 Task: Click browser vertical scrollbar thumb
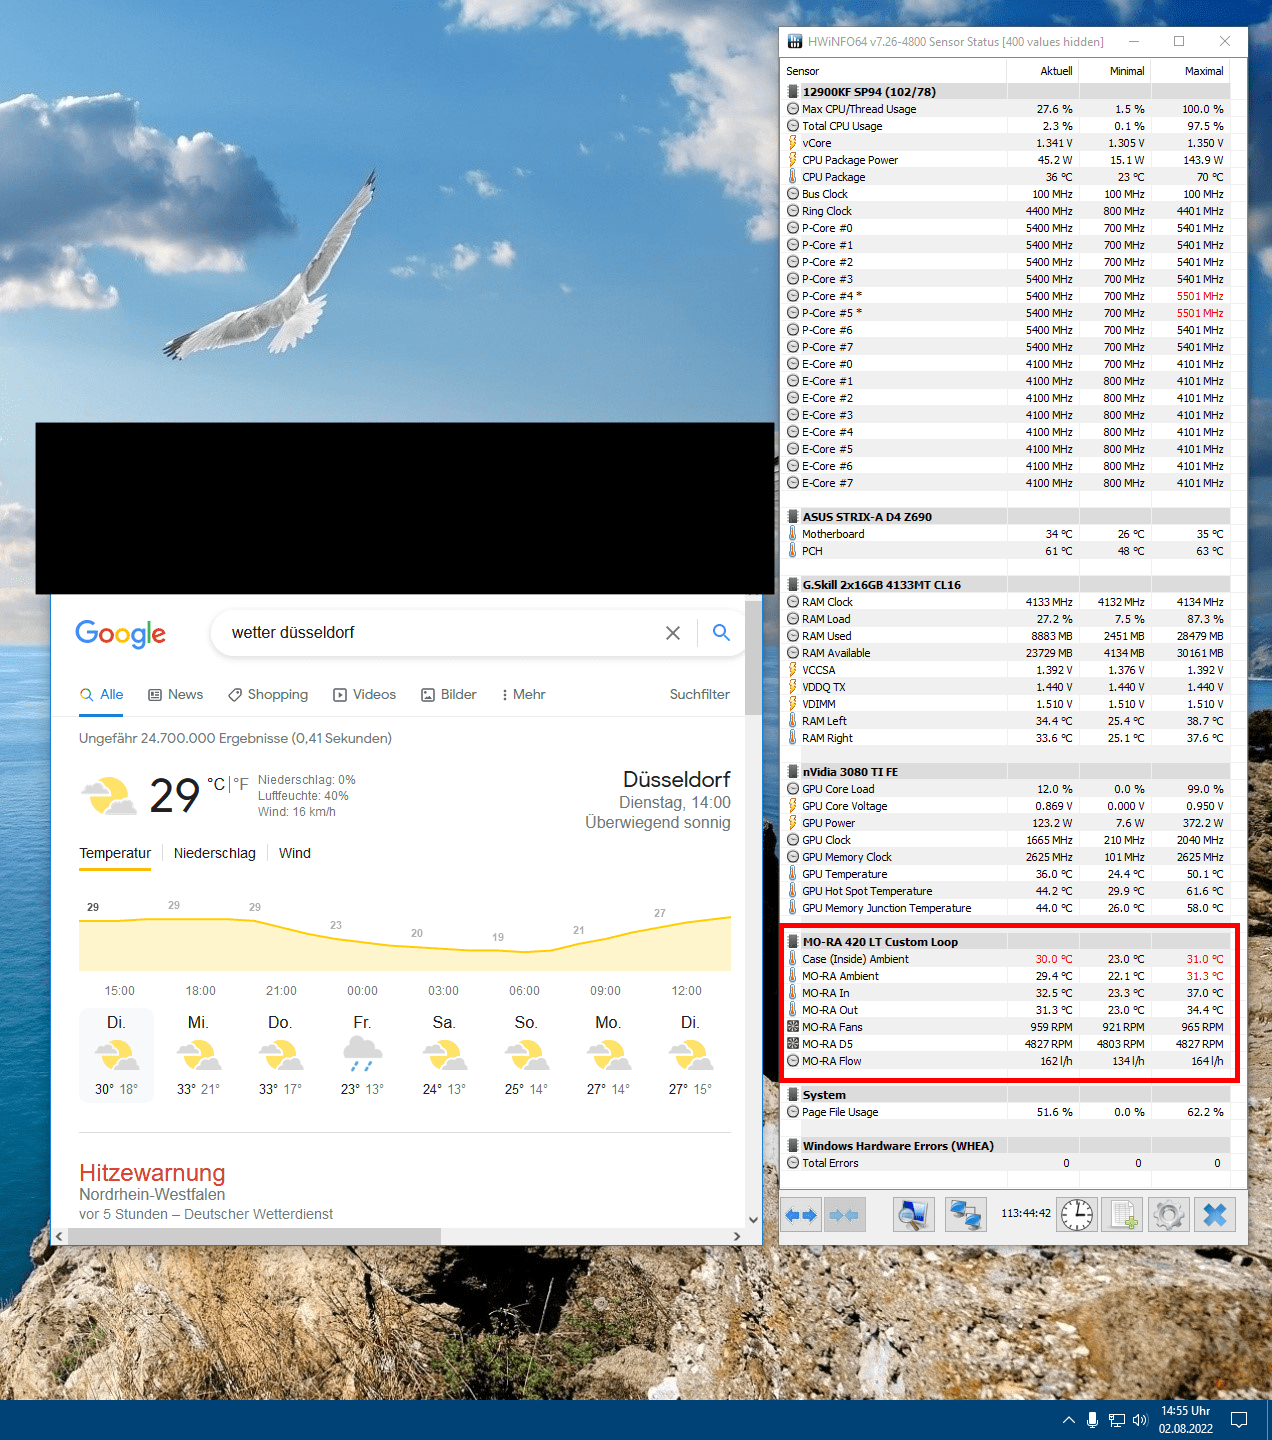pos(753,658)
